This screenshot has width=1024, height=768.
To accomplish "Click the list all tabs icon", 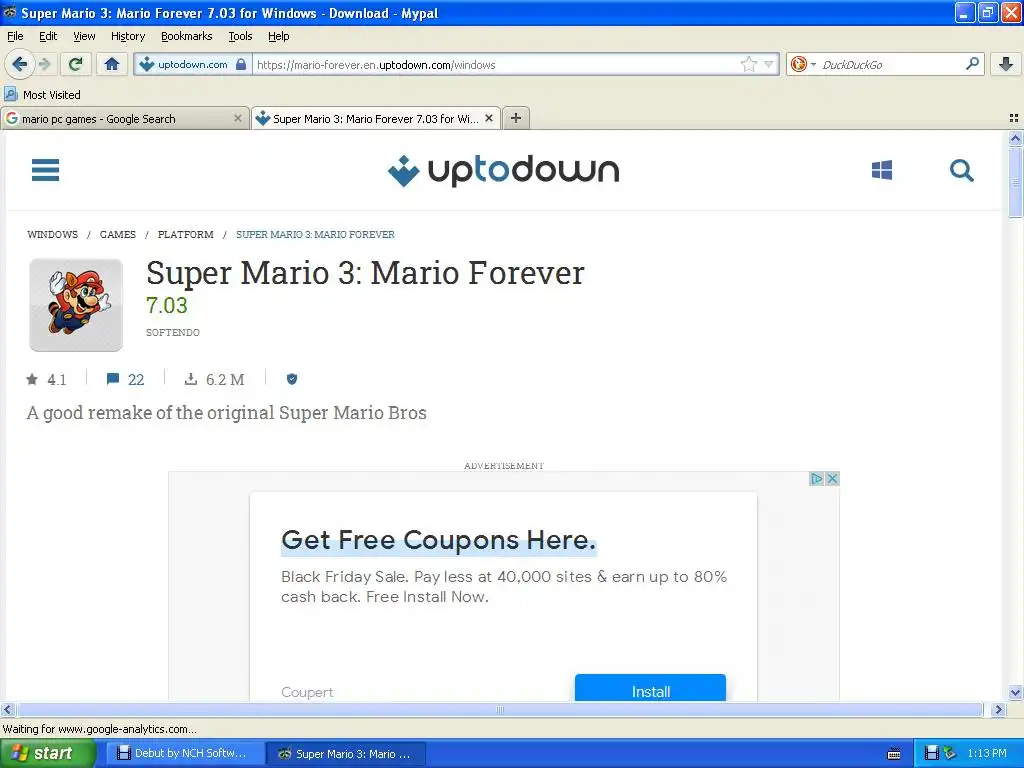I will pyautogui.click(x=1014, y=118).
